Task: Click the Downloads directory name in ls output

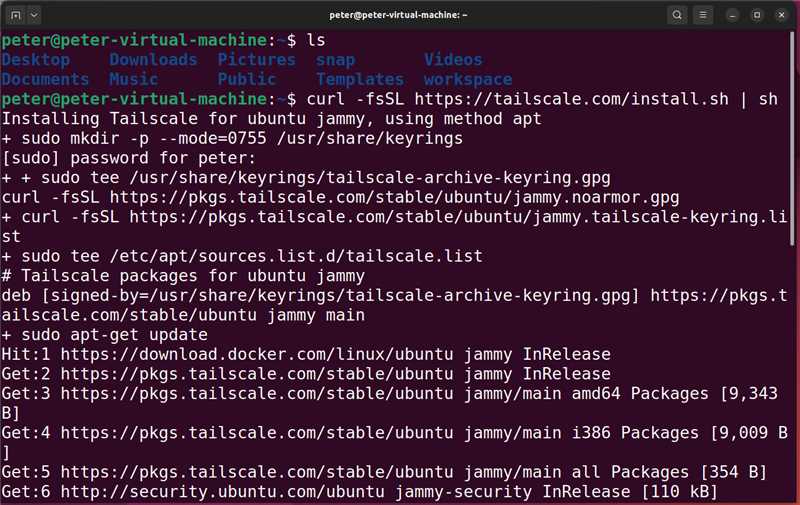Action: 153,60
